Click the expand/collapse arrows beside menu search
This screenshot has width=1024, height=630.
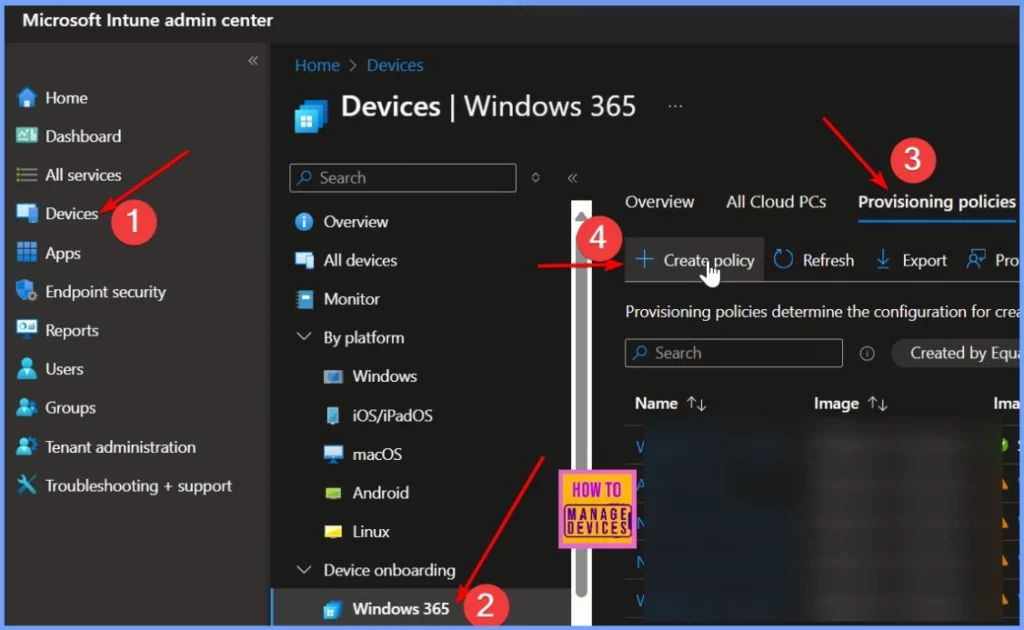point(536,178)
